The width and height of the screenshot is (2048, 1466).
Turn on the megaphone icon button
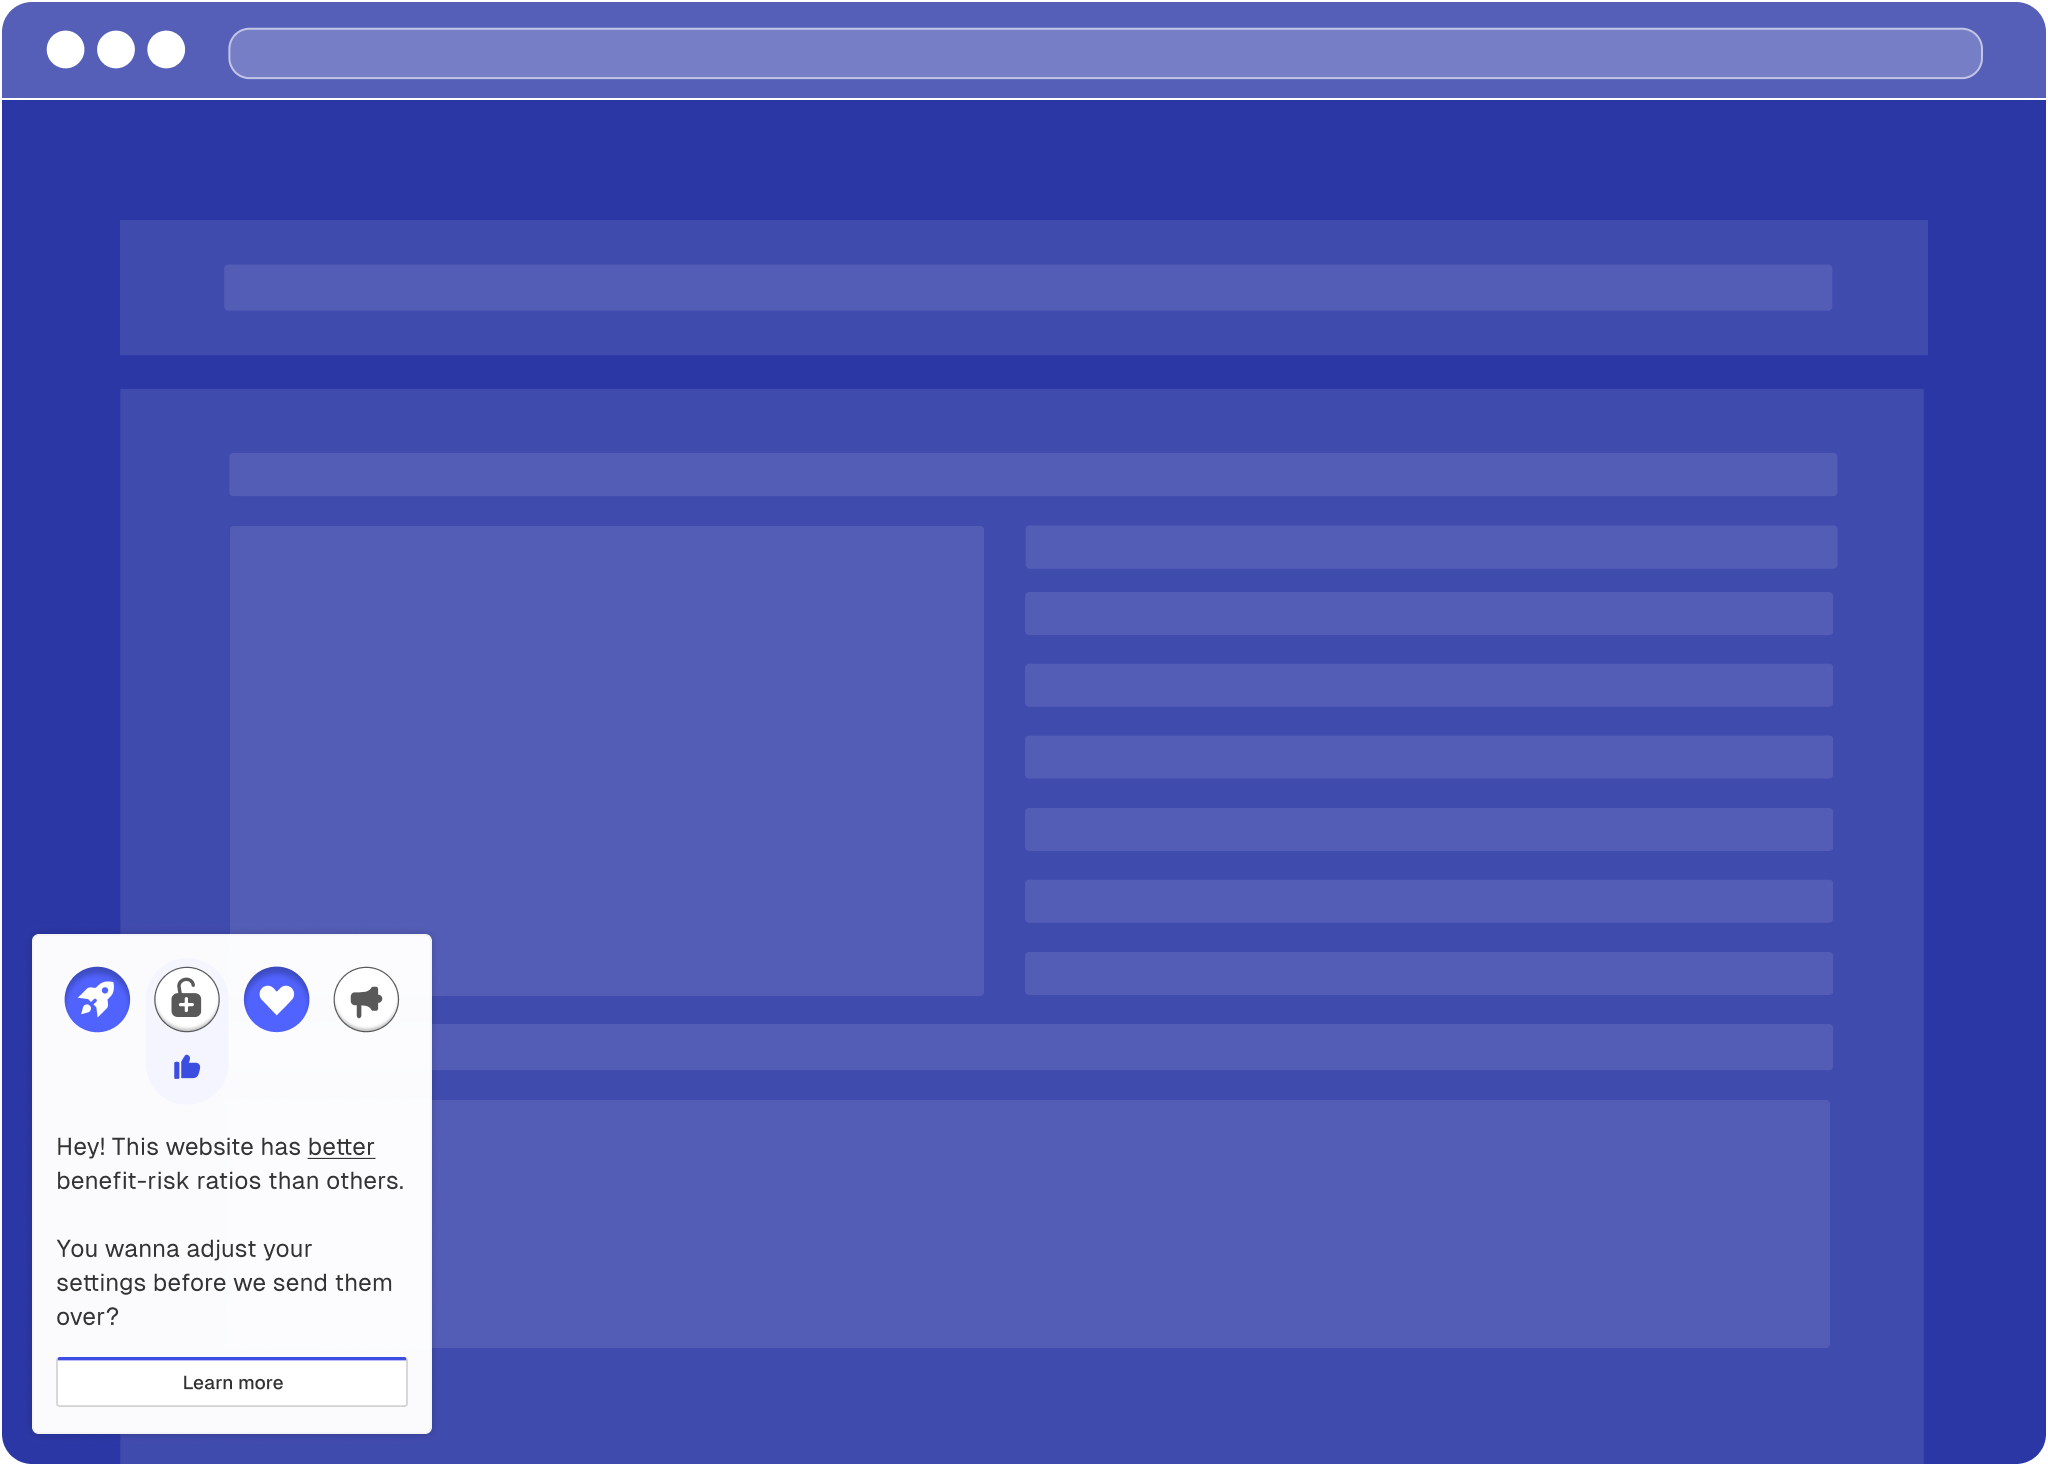coord(366,999)
